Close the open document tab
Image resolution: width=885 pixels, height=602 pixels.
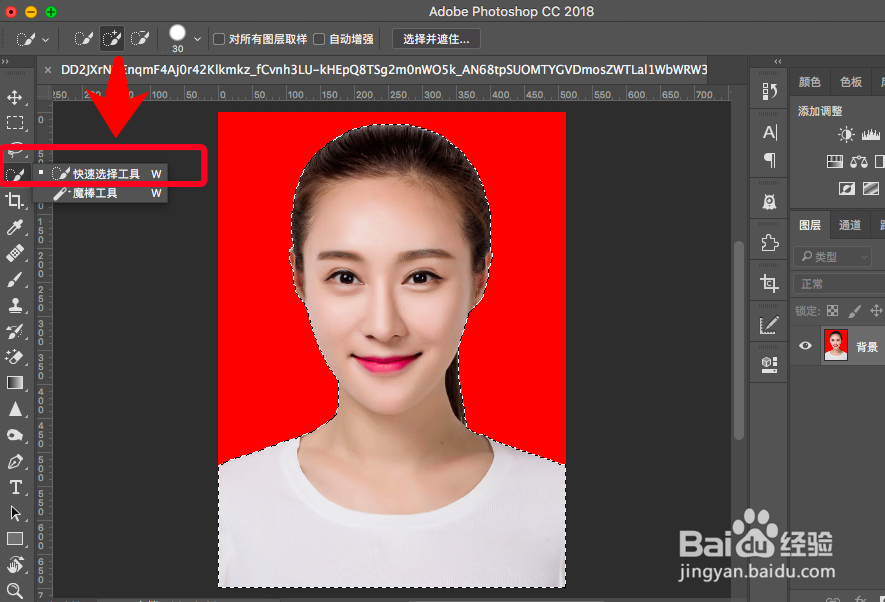coord(48,70)
